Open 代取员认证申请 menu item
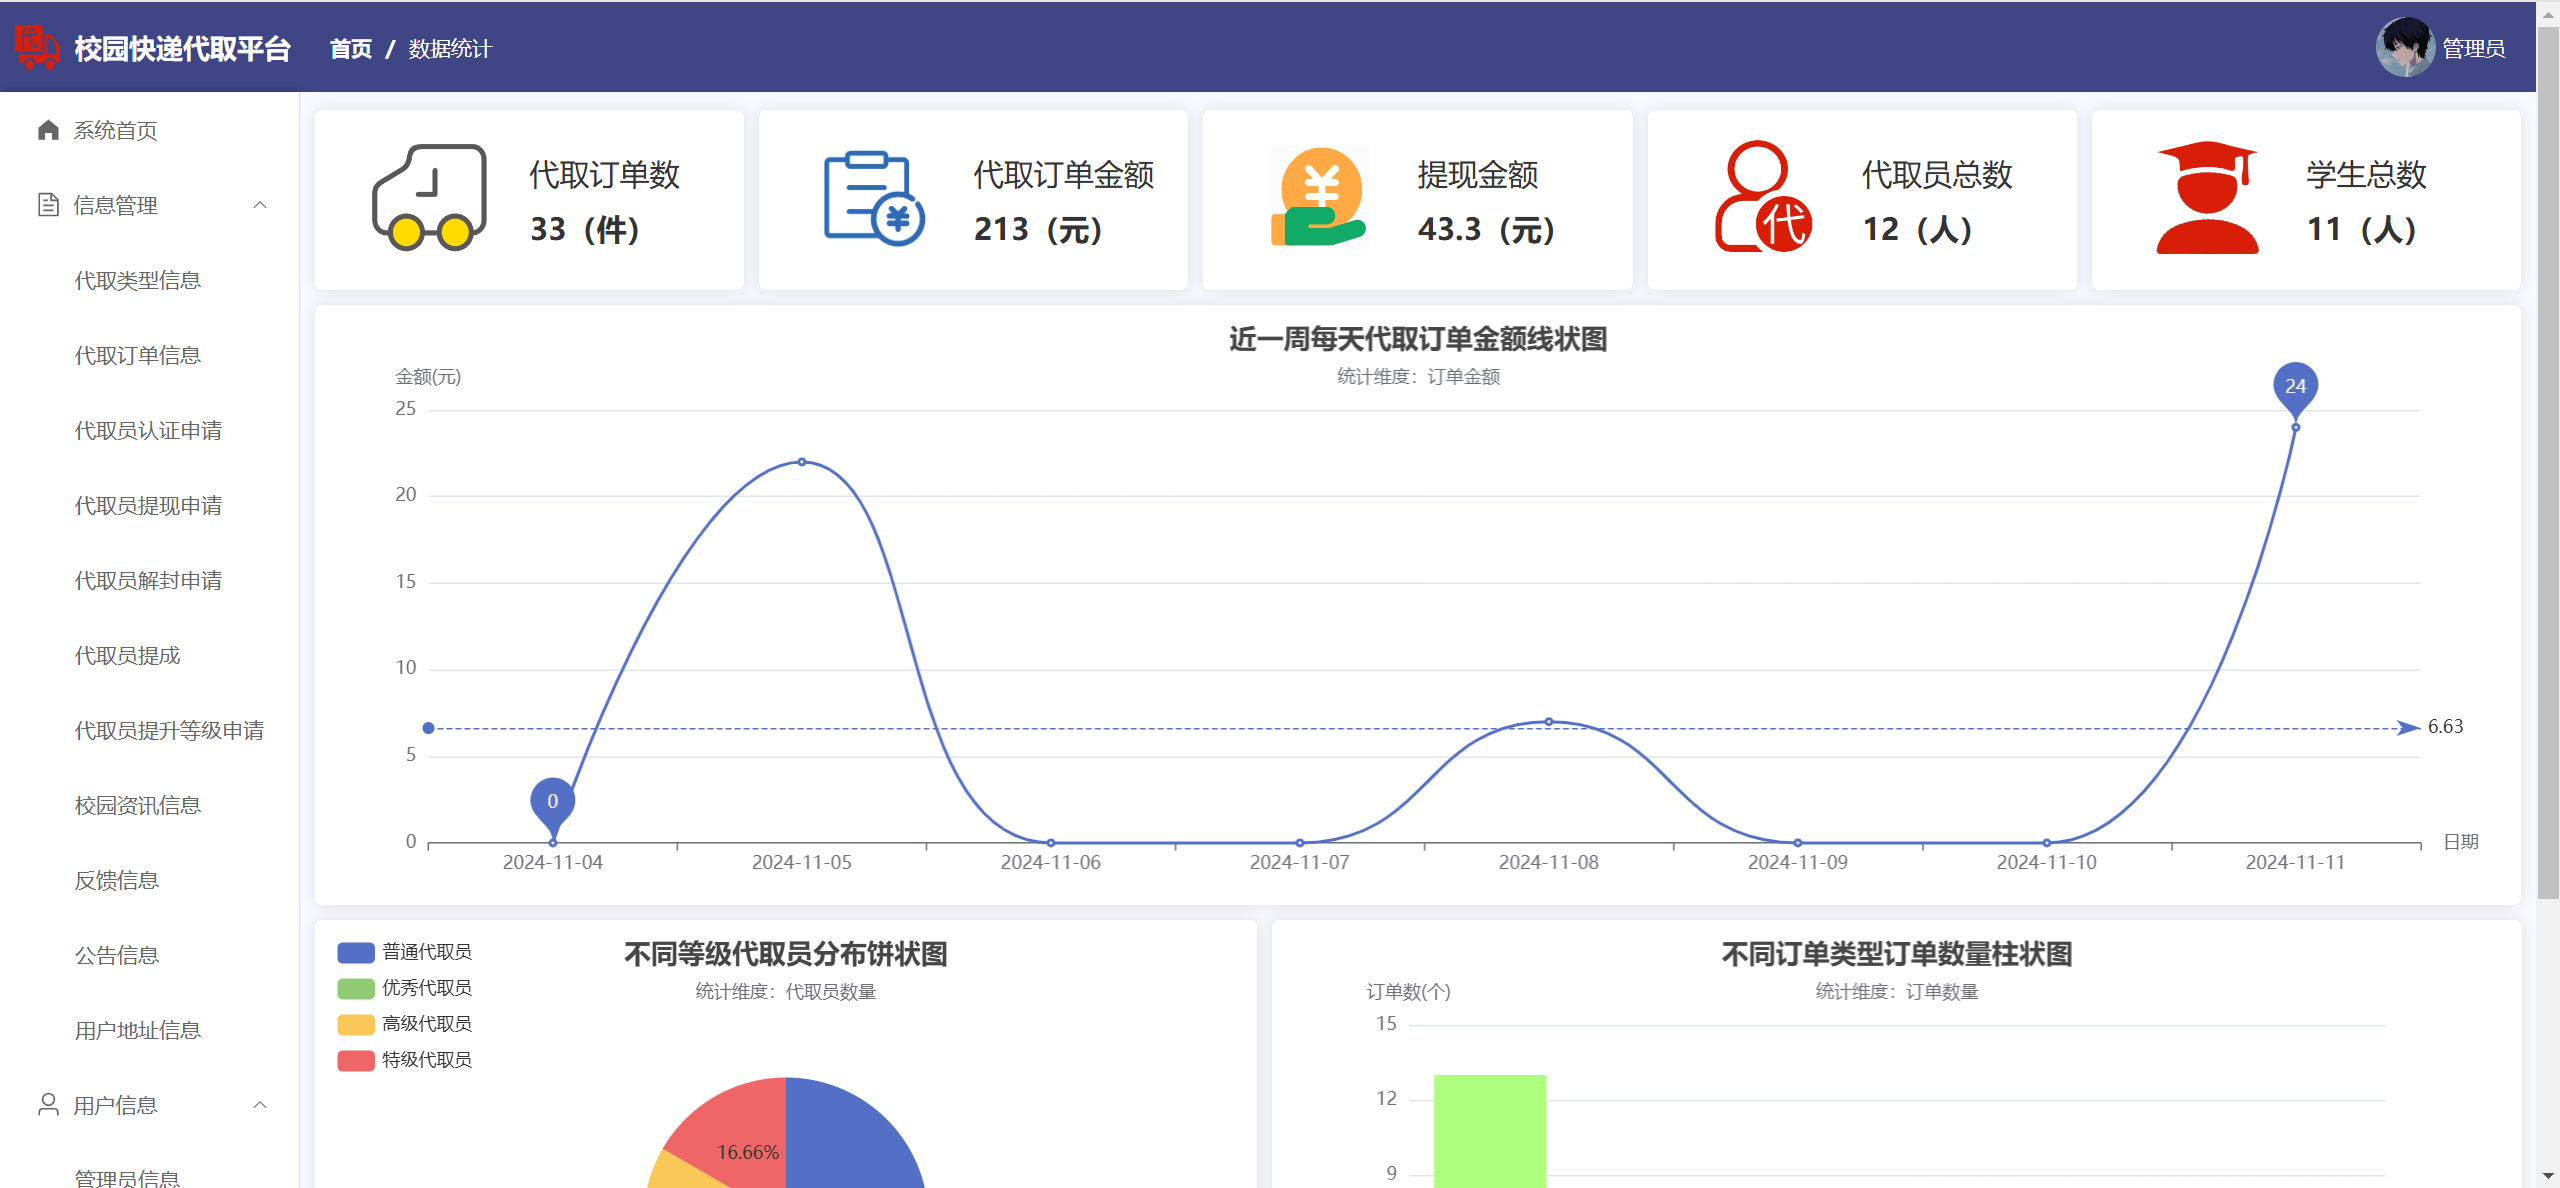 click(148, 430)
